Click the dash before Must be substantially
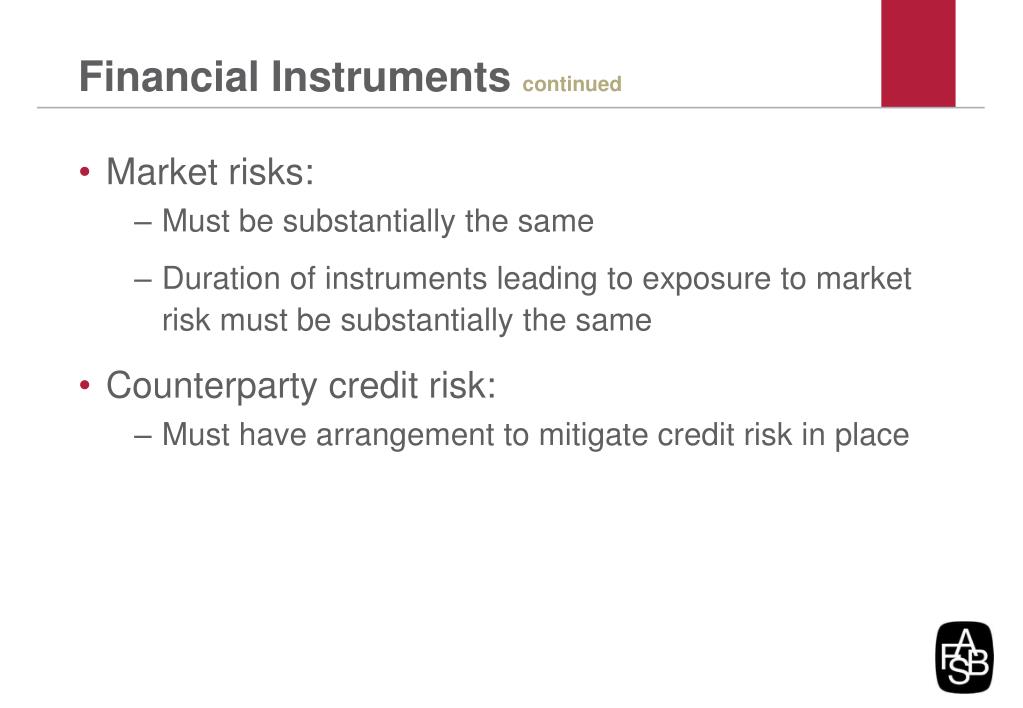This screenshot has height=708, width=1023. coord(143,222)
